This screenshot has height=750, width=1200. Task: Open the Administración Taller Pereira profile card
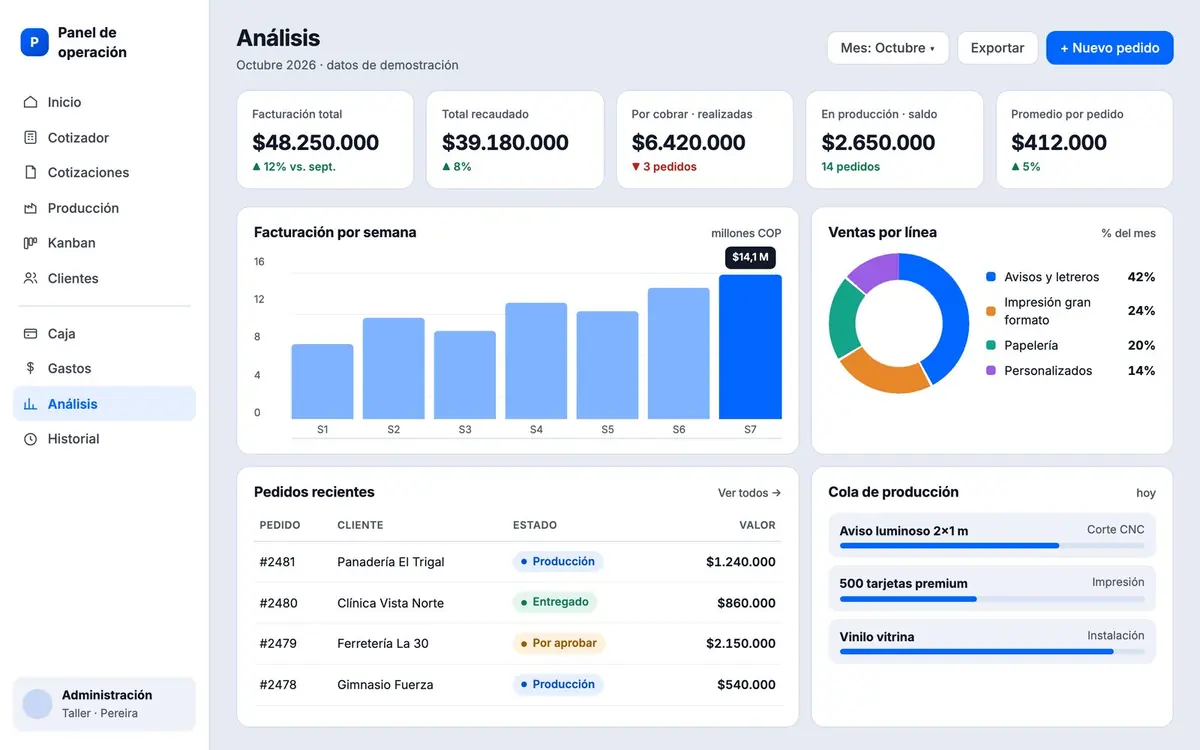point(104,704)
